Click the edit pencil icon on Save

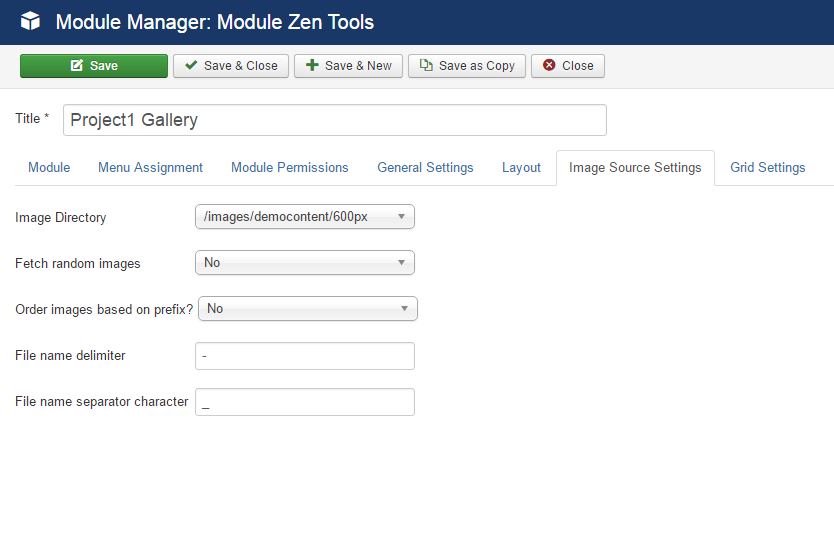[x=77, y=65]
